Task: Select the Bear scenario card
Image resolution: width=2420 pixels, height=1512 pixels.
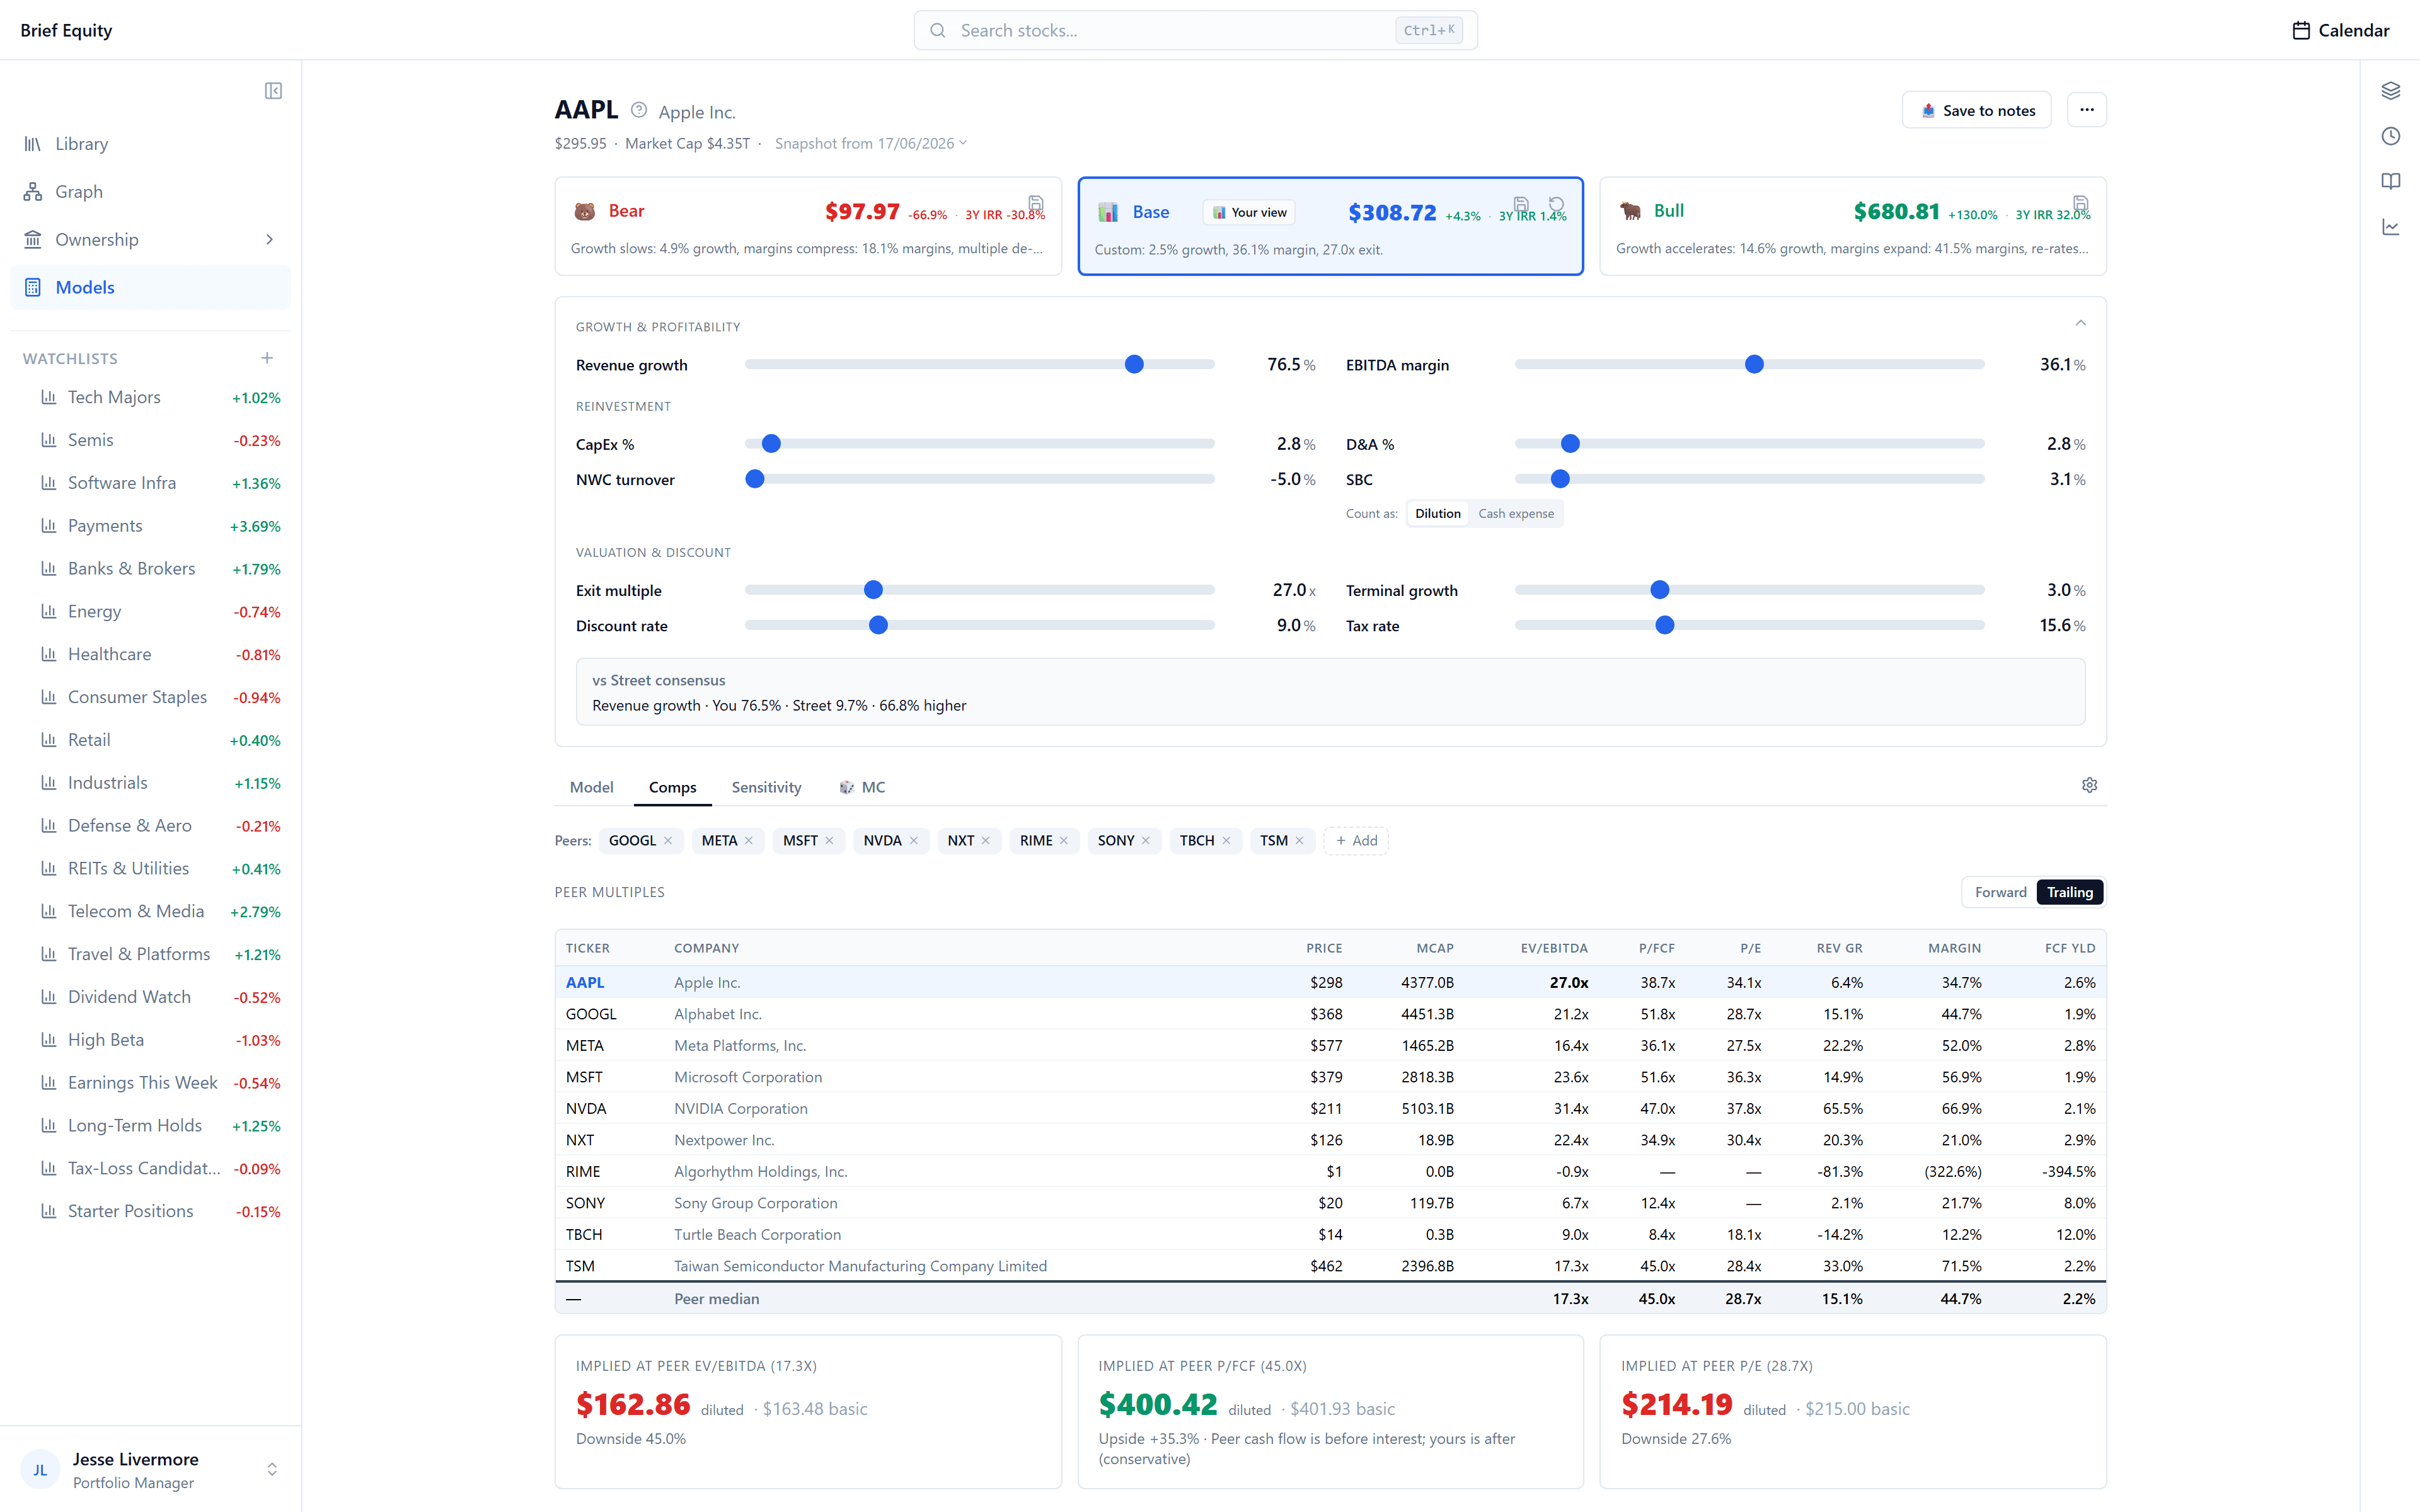Action: [x=808, y=226]
